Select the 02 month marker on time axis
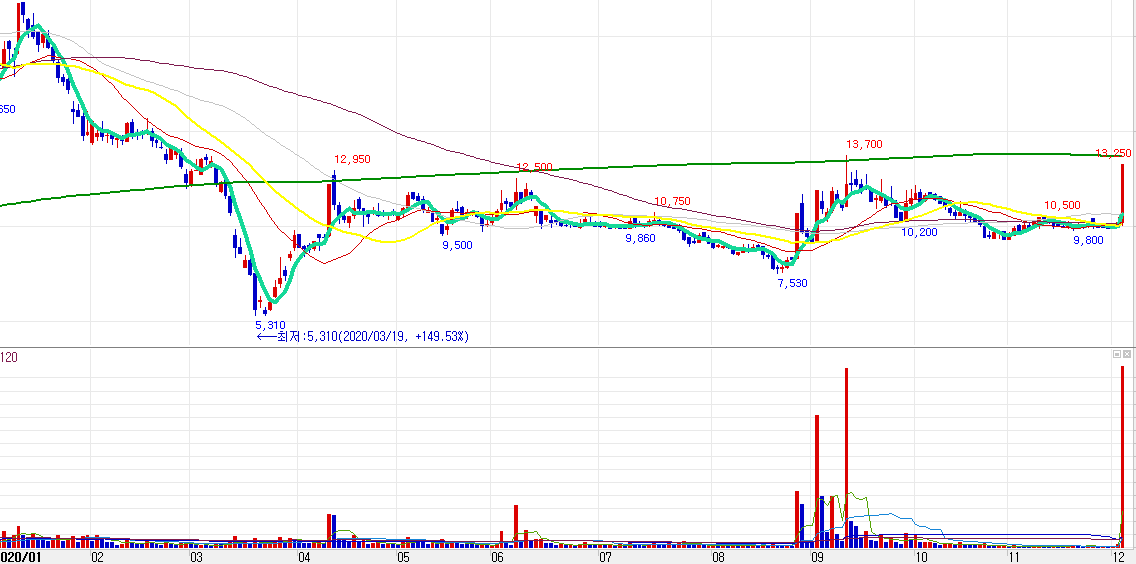1136x564 pixels. (96, 557)
